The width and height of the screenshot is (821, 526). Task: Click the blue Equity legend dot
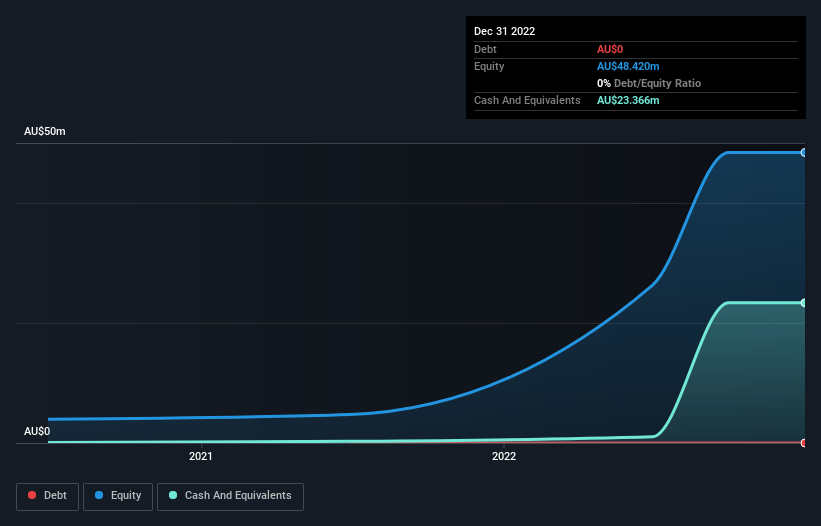[99, 495]
